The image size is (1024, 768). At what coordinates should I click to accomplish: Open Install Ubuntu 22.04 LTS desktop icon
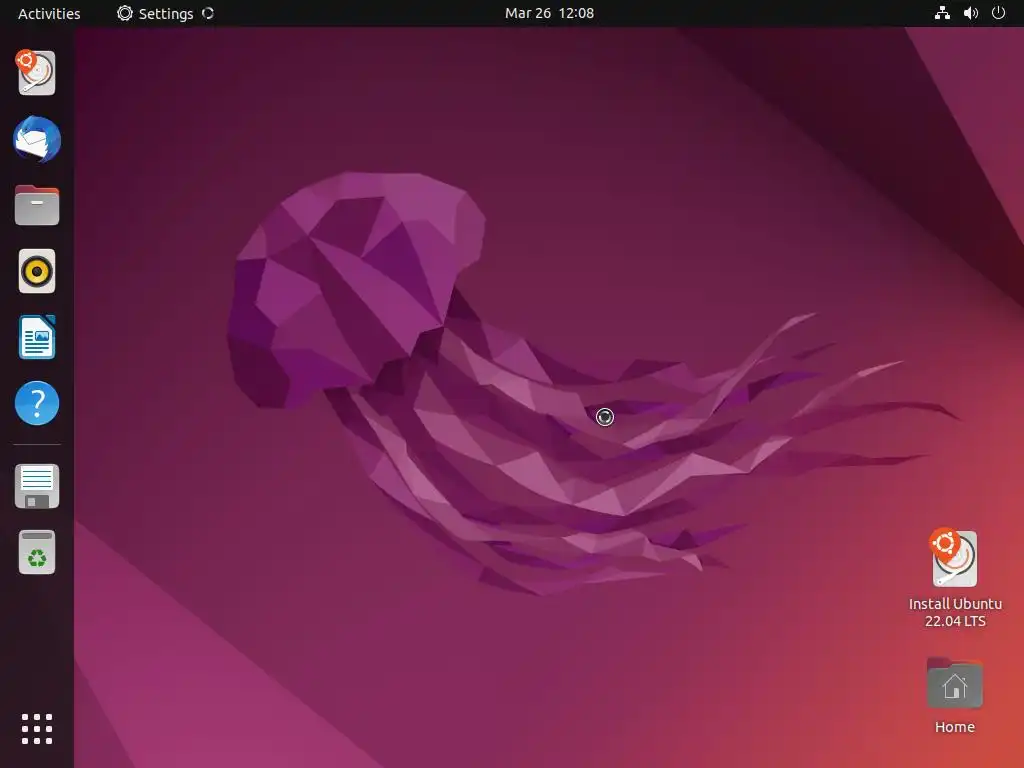pos(955,578)
